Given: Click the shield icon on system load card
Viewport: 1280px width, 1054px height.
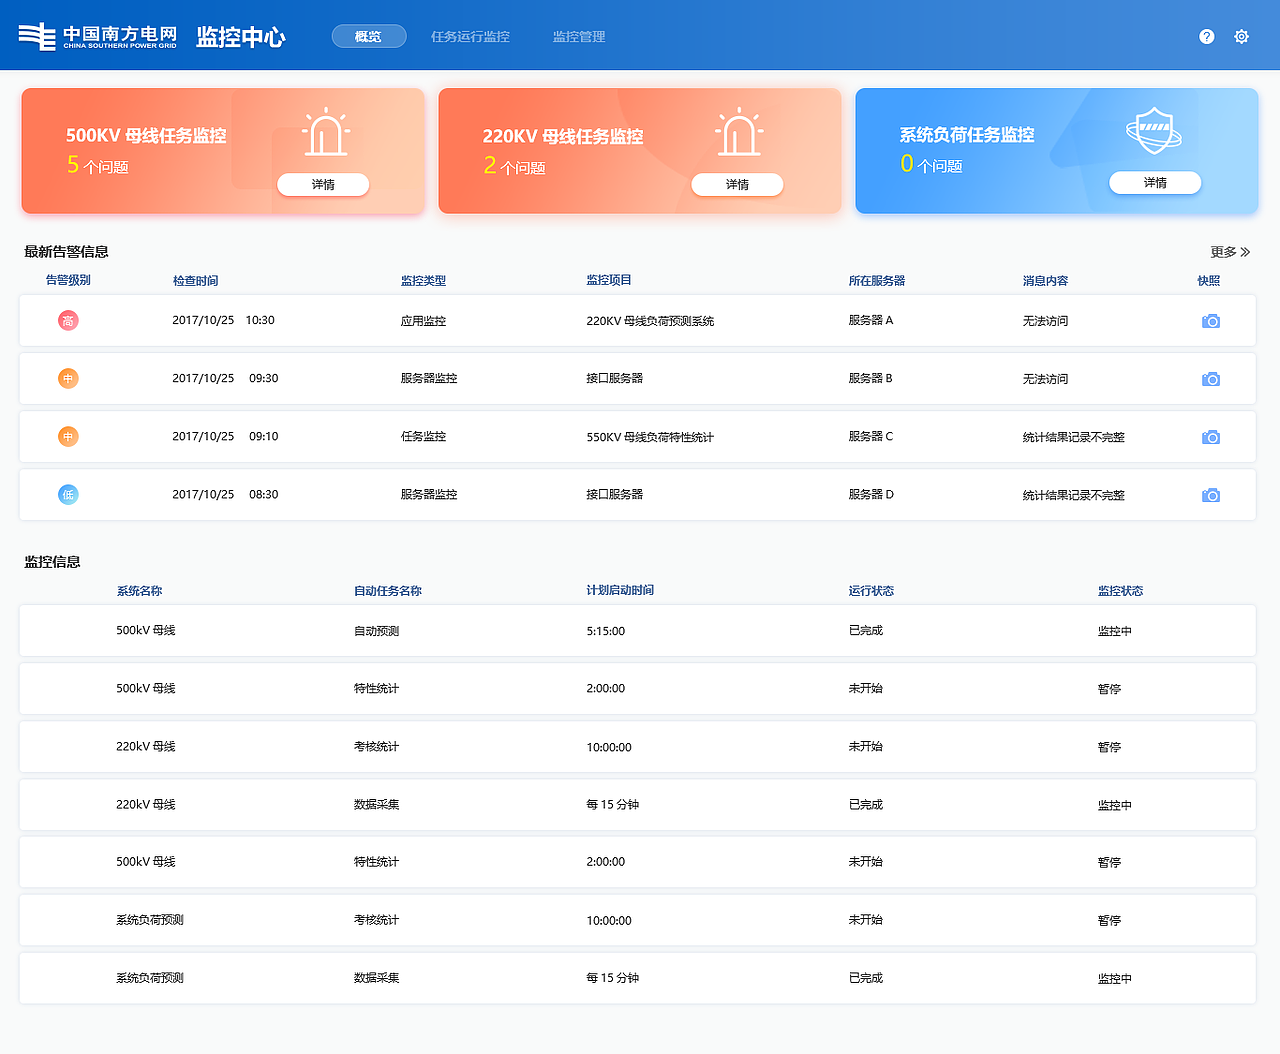Looking at the screenshot, I should (1154, 130).
